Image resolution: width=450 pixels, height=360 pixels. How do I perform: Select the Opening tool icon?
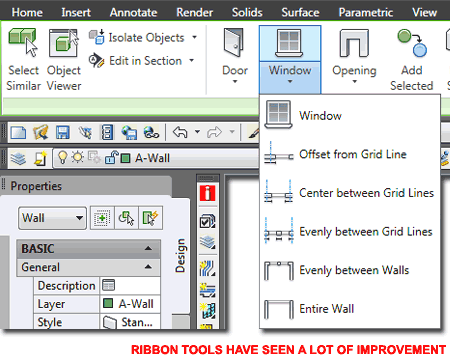coord(354,43)
